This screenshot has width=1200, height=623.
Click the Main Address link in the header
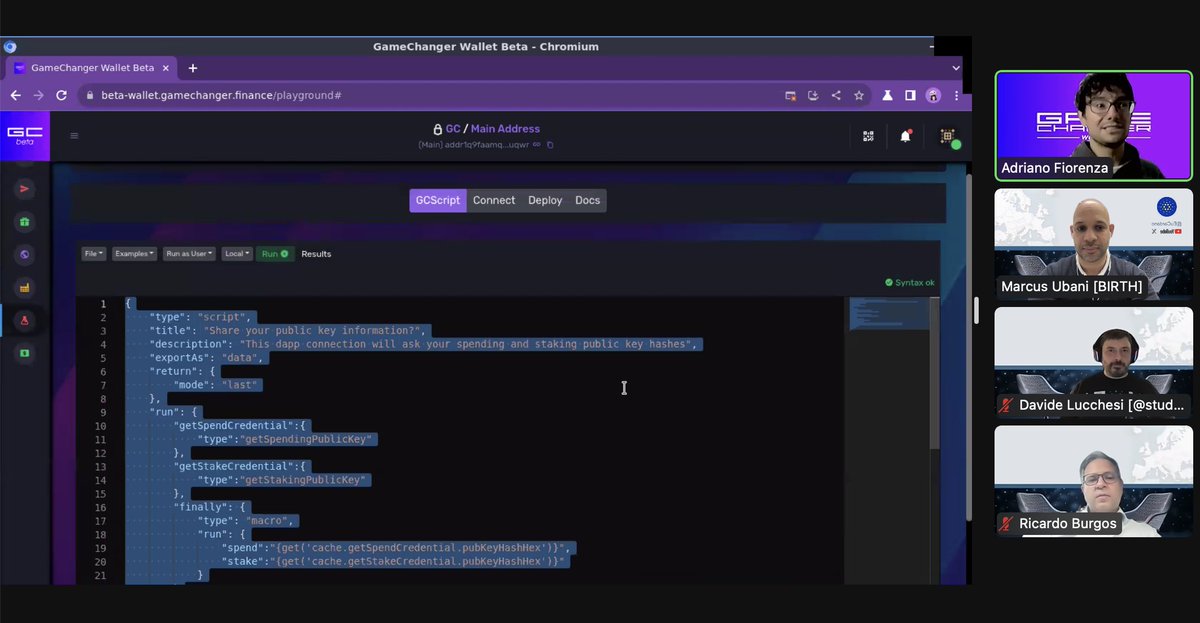[x=505, y=129]
